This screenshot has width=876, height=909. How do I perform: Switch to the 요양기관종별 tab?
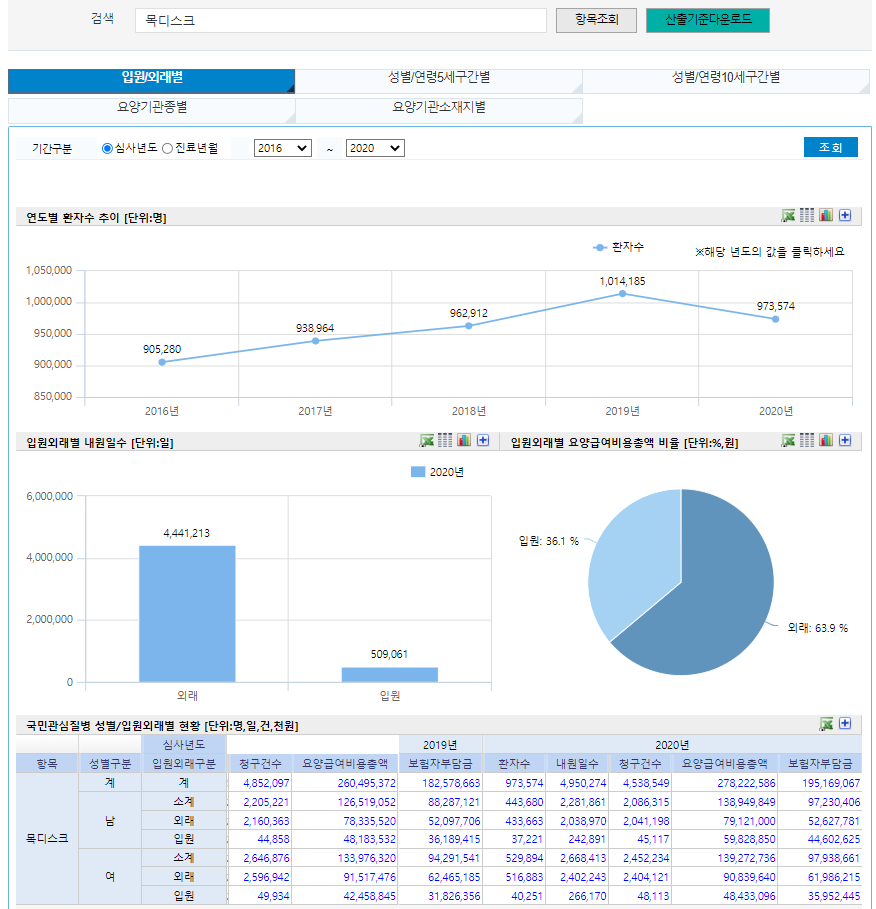(x=151, y=111)
